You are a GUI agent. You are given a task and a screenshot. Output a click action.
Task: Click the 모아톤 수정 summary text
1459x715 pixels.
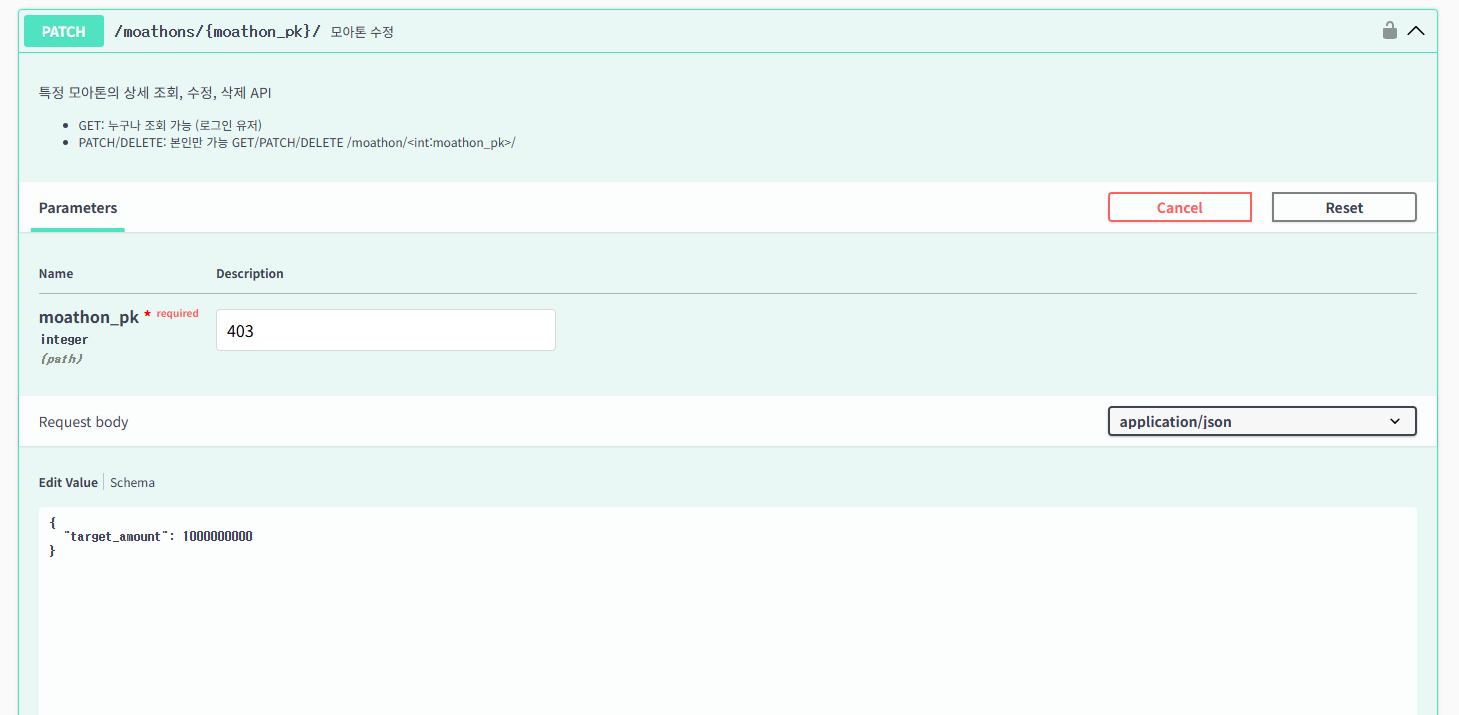pos(362,32)
